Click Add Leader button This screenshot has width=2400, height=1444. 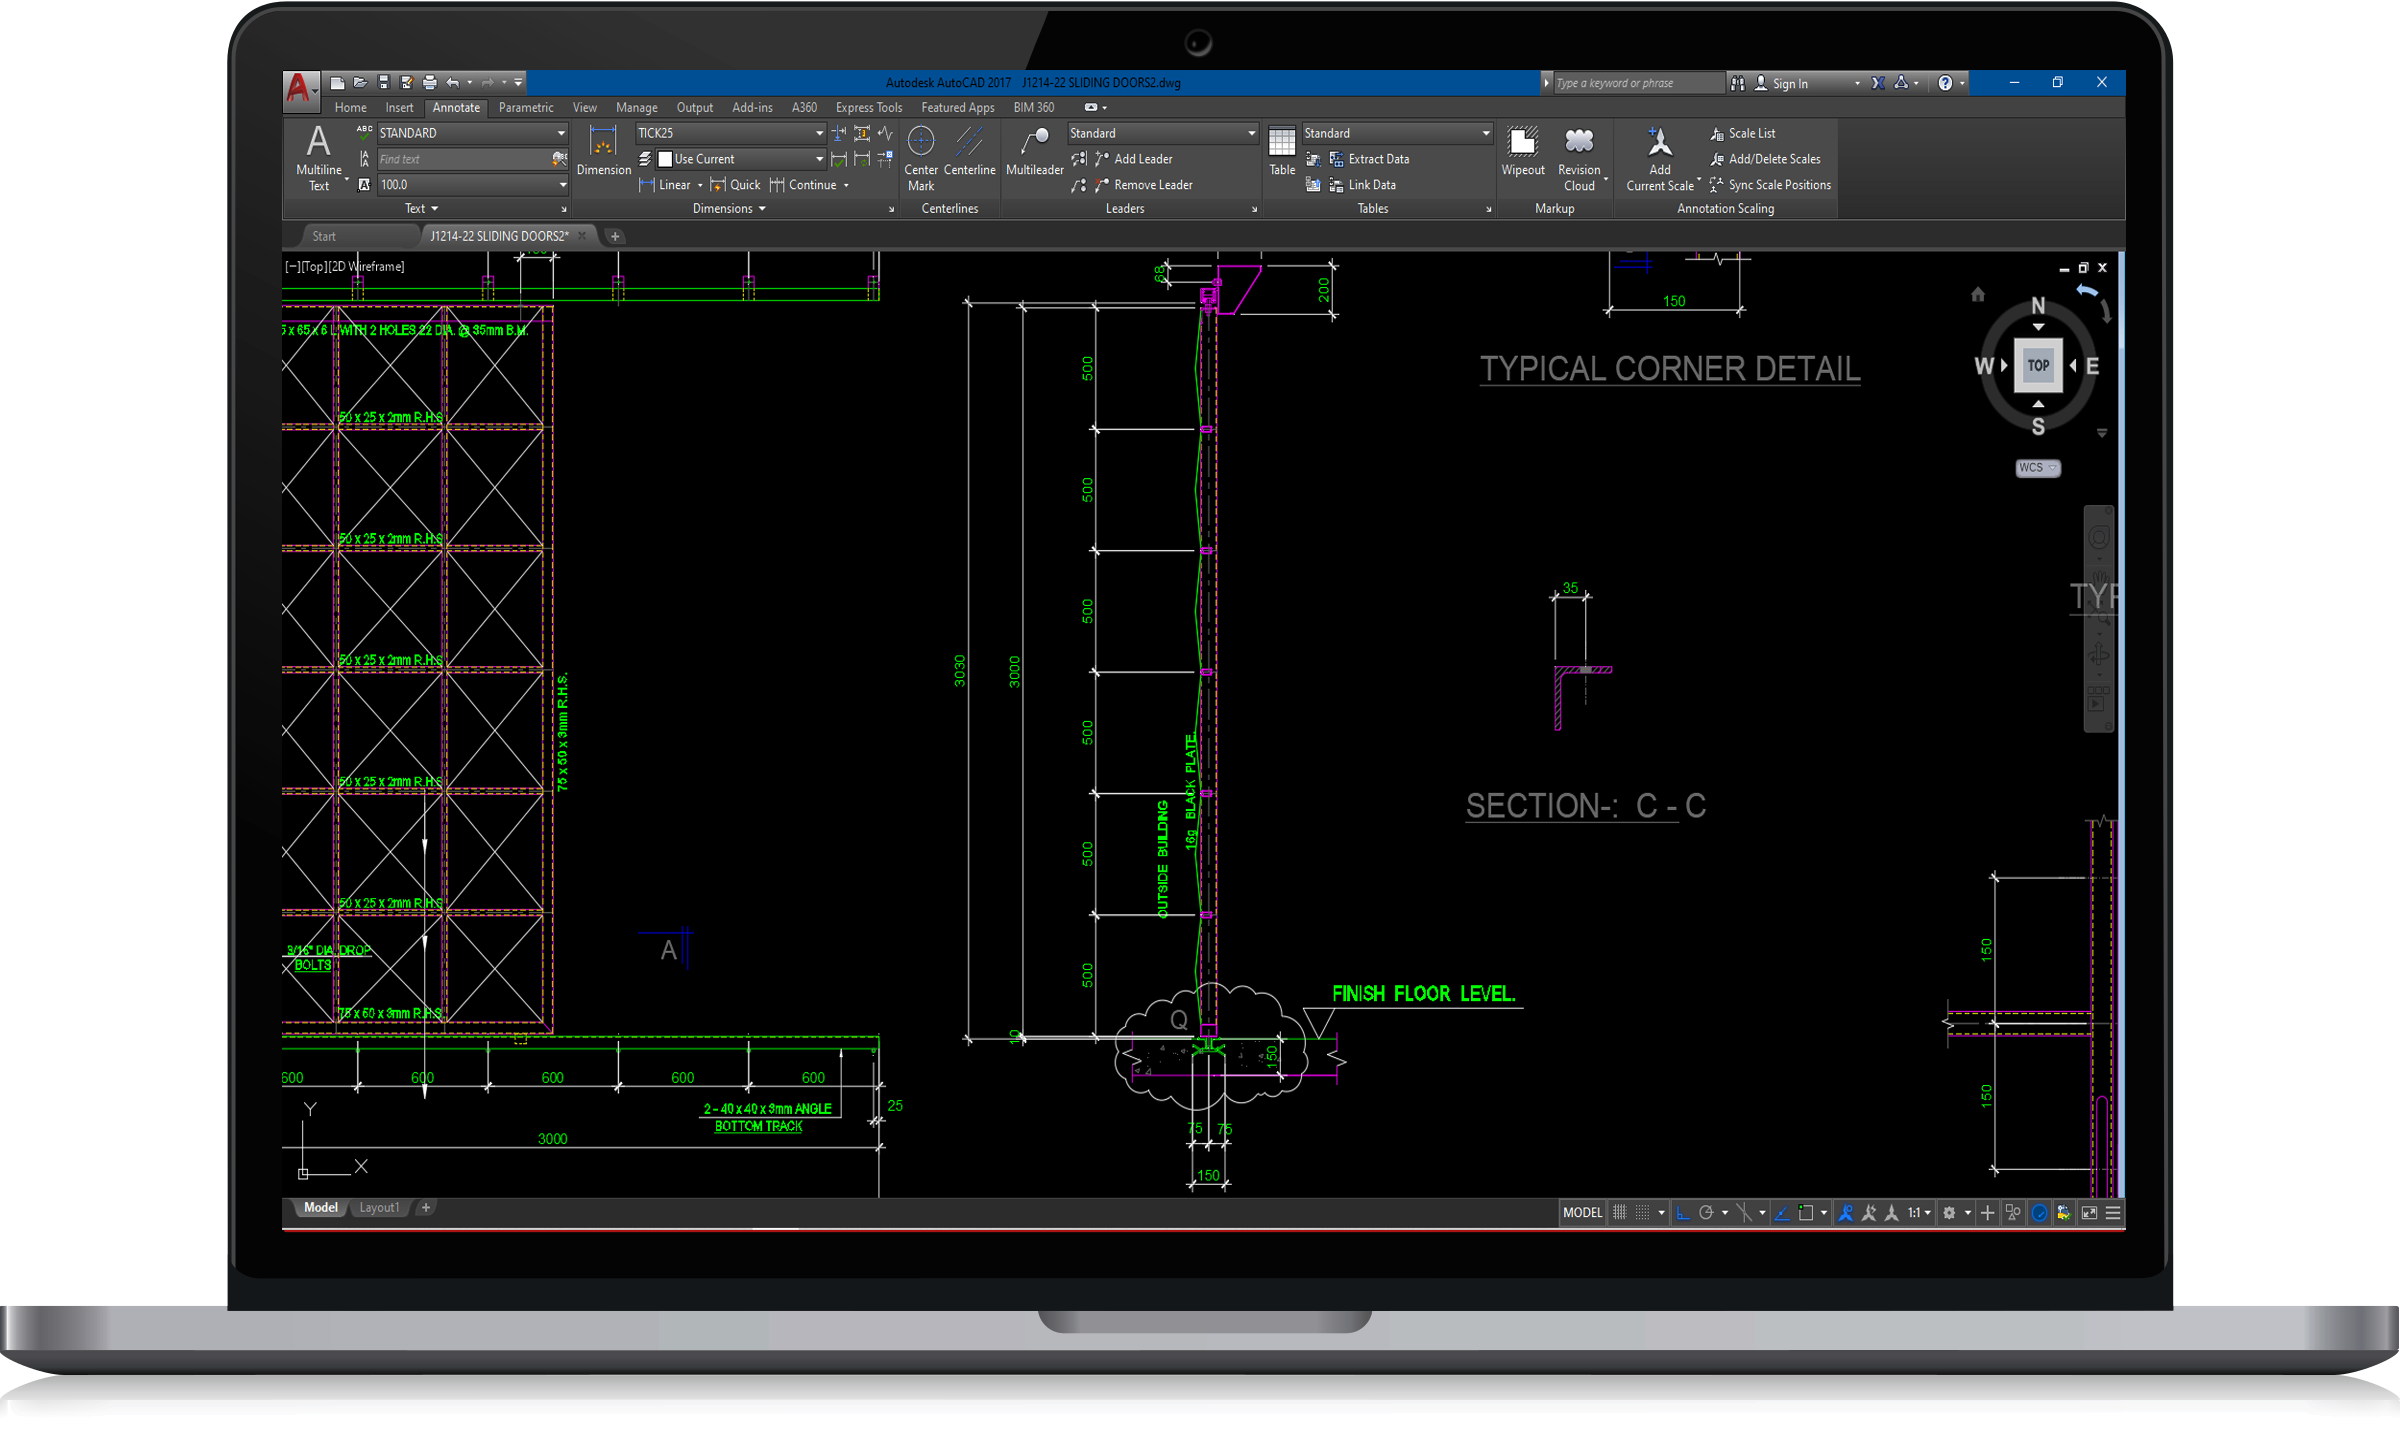point(1142,159)
